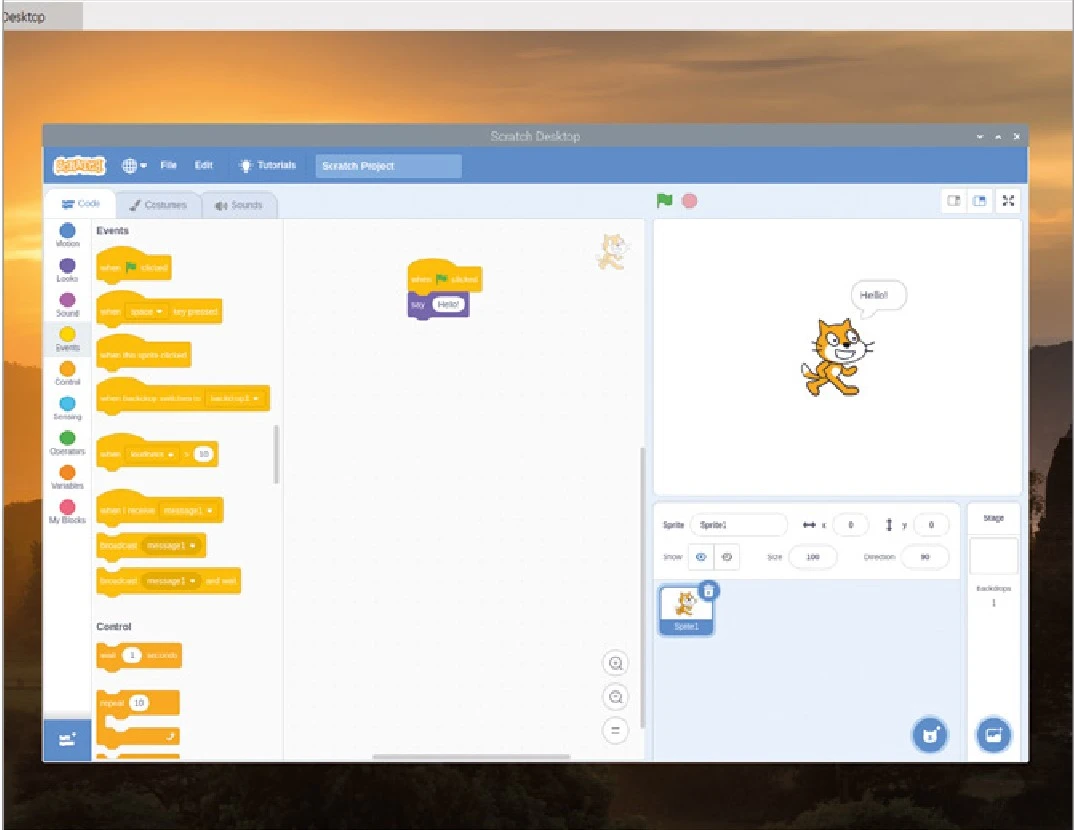Open the Choose a Backdrop button

click(x=993, y=735)
